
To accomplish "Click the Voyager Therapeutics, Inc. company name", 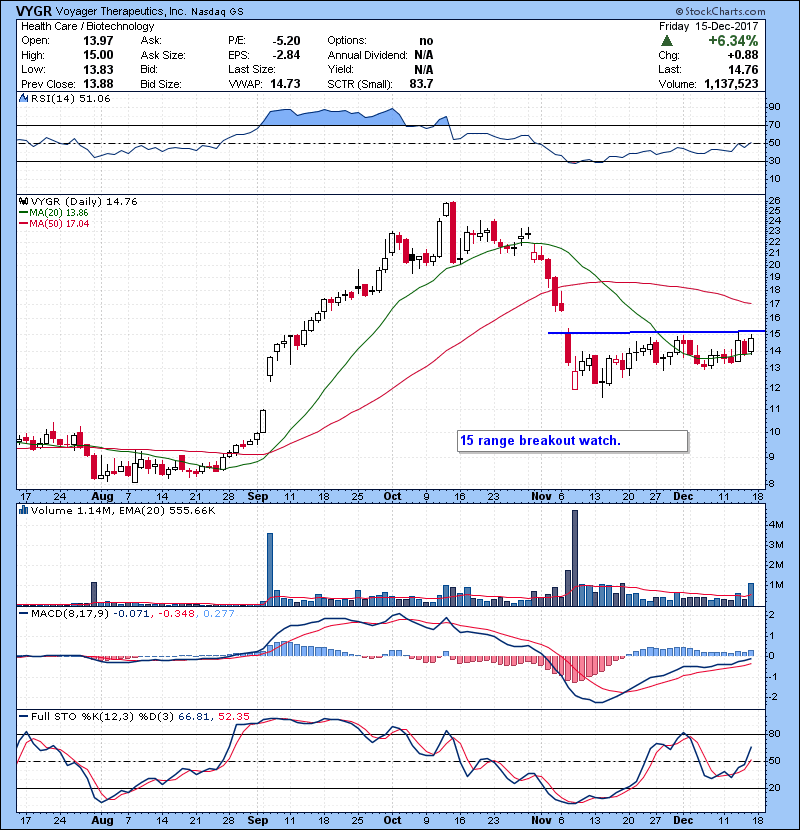I will [121, 11].
